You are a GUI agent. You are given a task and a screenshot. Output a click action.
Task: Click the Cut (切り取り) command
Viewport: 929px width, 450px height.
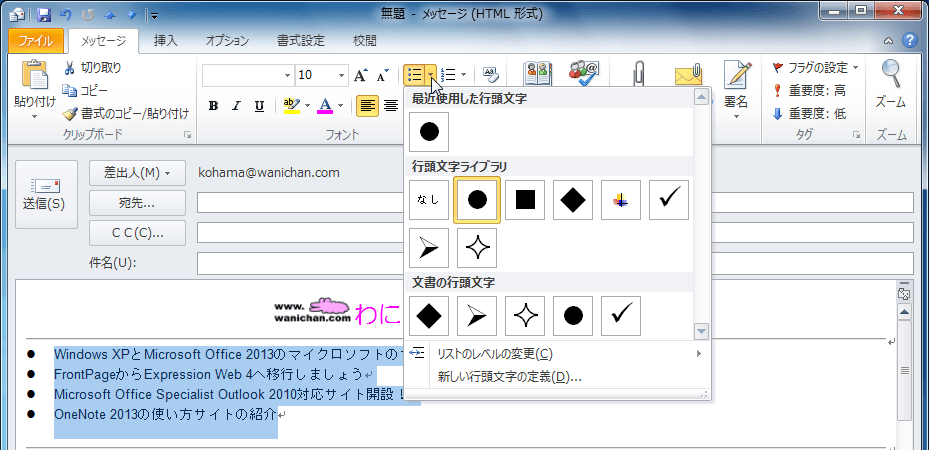tap(92, 68)
